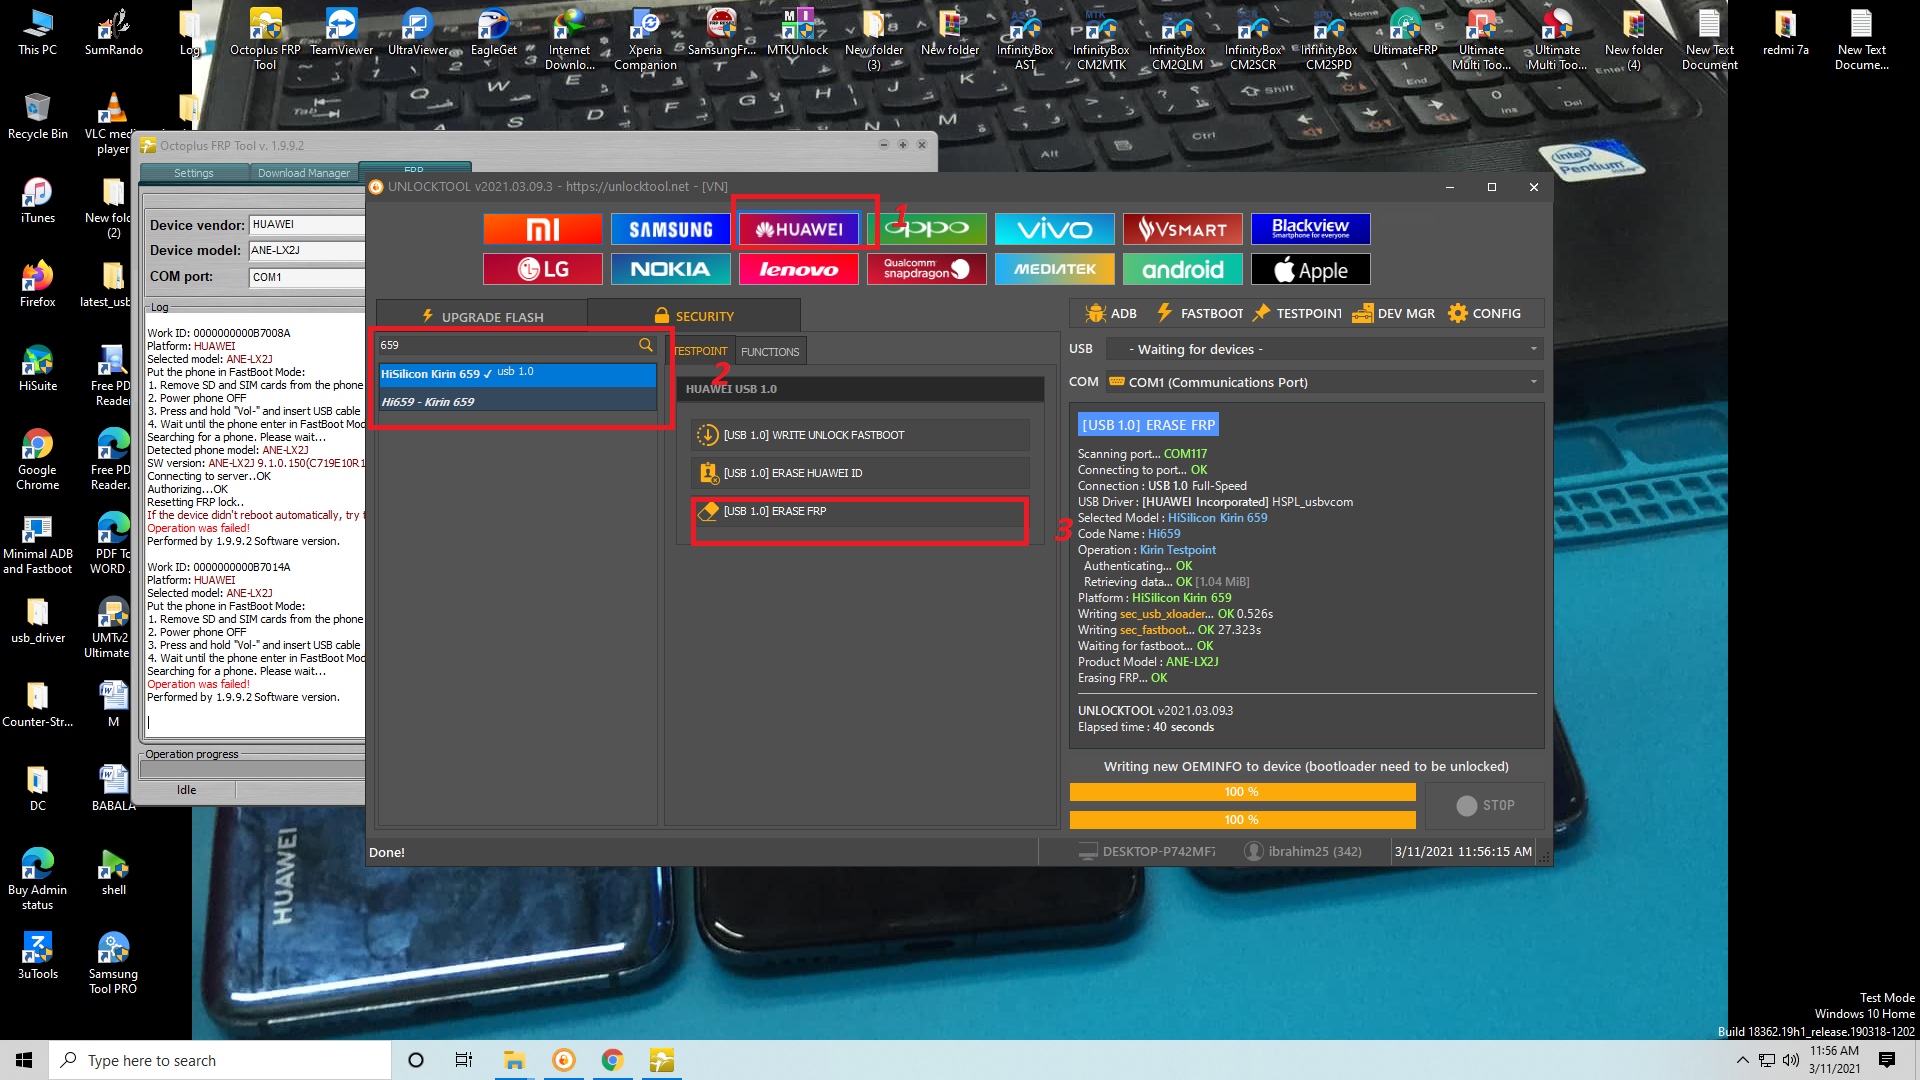Select the MediaTek tile
This screenshot has height=1080, width=1920.
click(x=1054, y=269)
